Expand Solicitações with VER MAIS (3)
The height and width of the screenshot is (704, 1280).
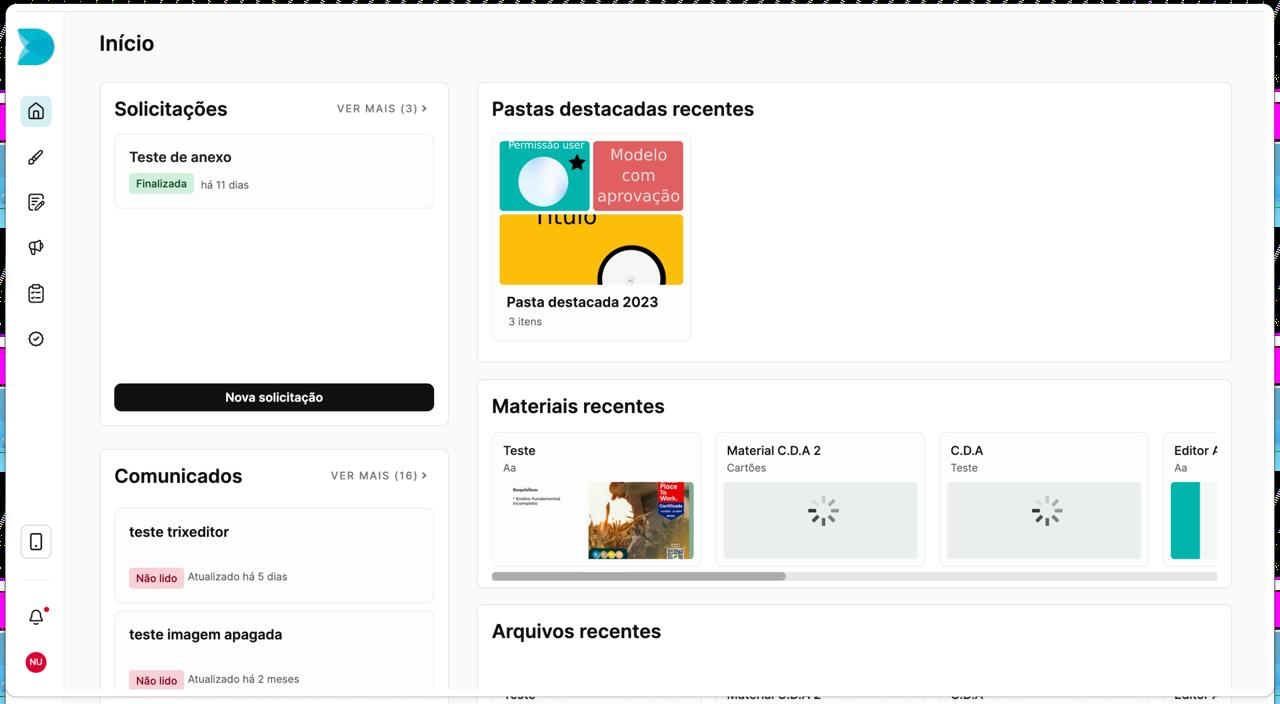tap(382, 109)
